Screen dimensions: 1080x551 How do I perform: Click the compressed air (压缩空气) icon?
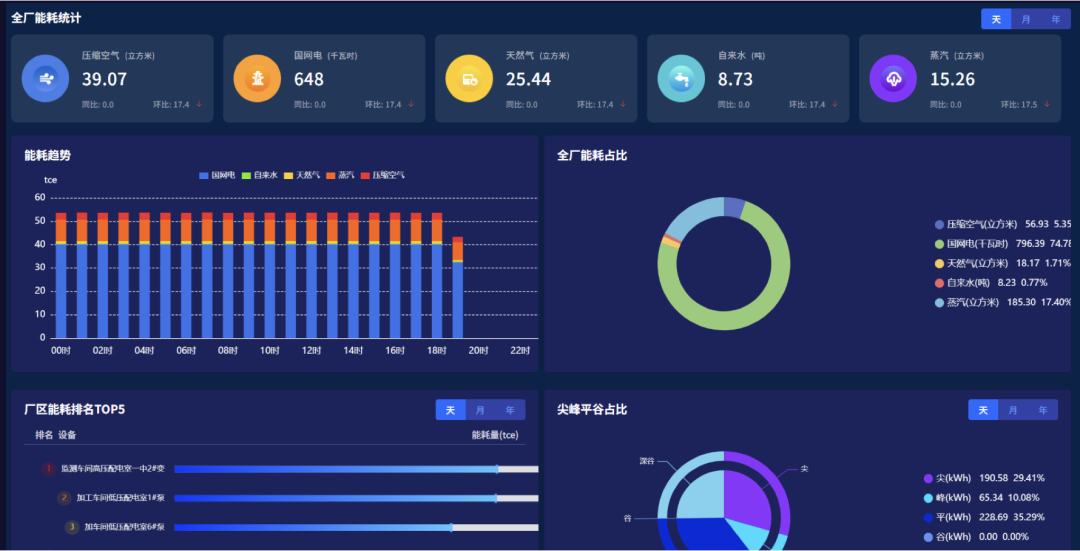[x=46, y=78]
